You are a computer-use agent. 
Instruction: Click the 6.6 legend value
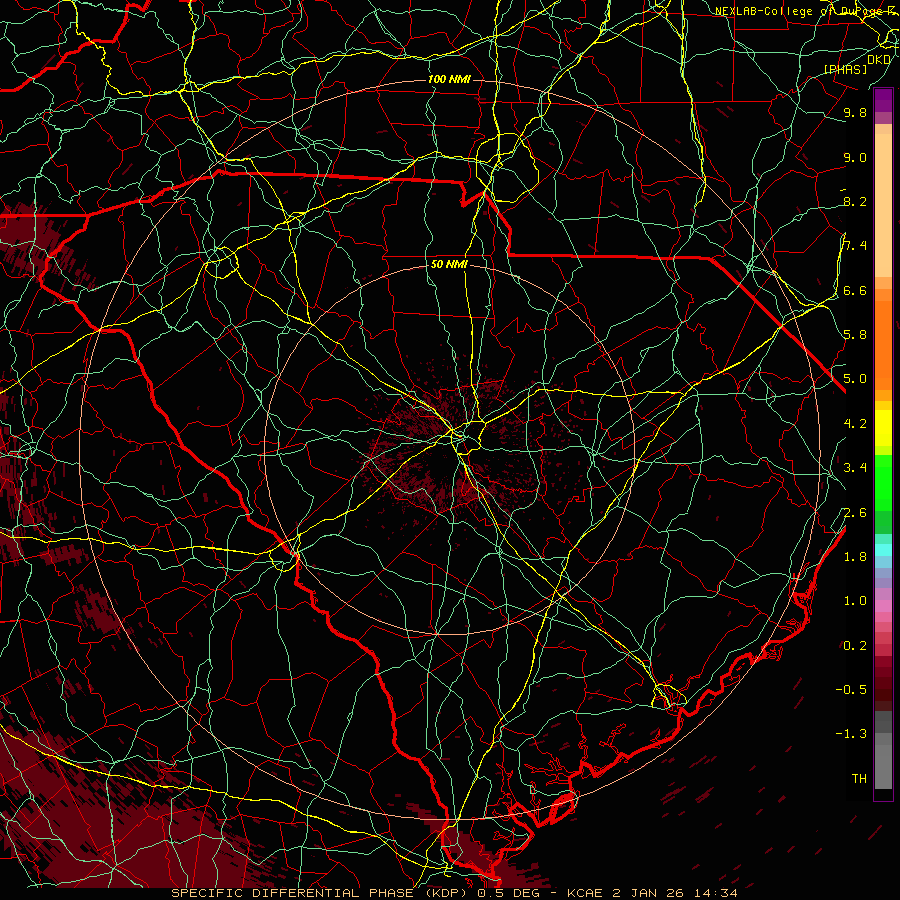pyautogui.click(x=855, y=290)
